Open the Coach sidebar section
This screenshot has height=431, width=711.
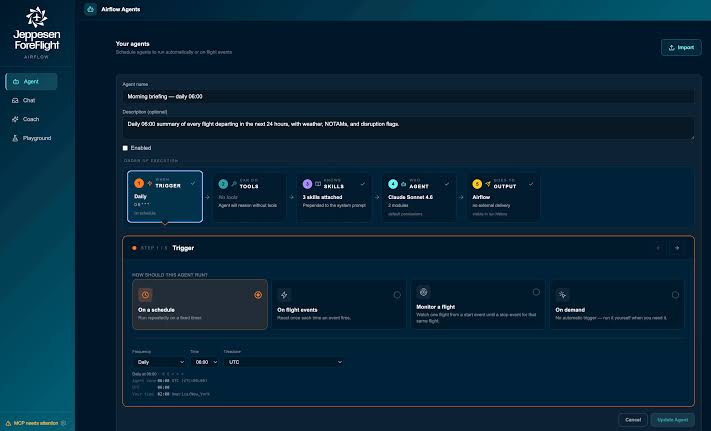pos(31,119)
